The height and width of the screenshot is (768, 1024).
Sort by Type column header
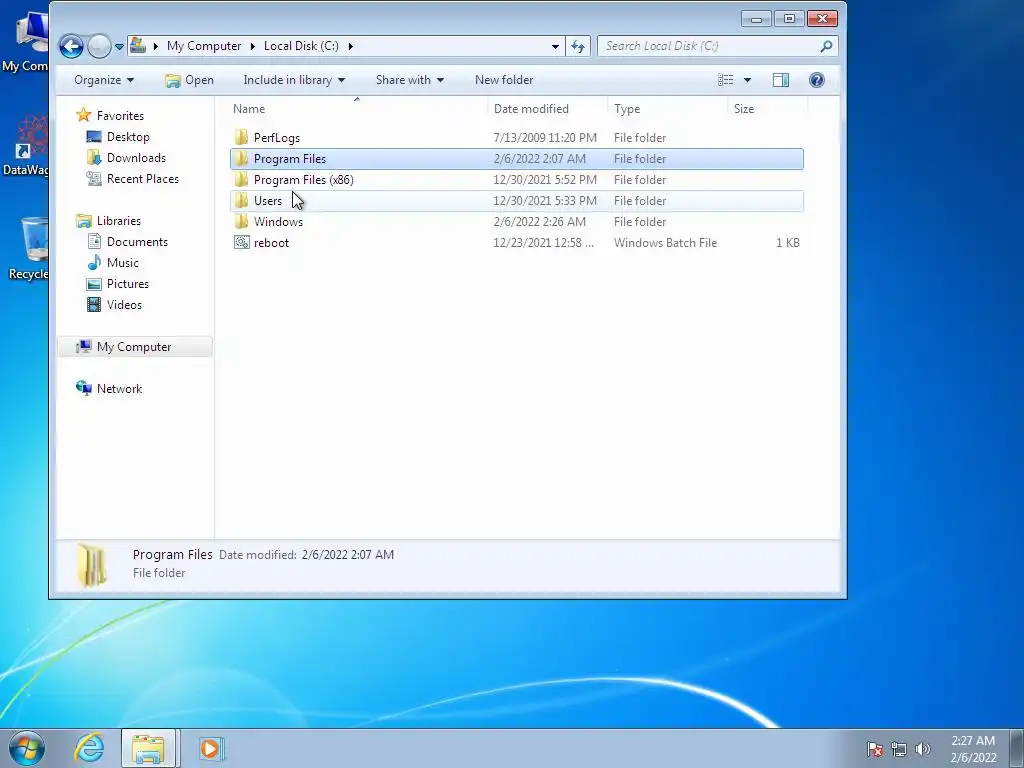click(627, 108)
